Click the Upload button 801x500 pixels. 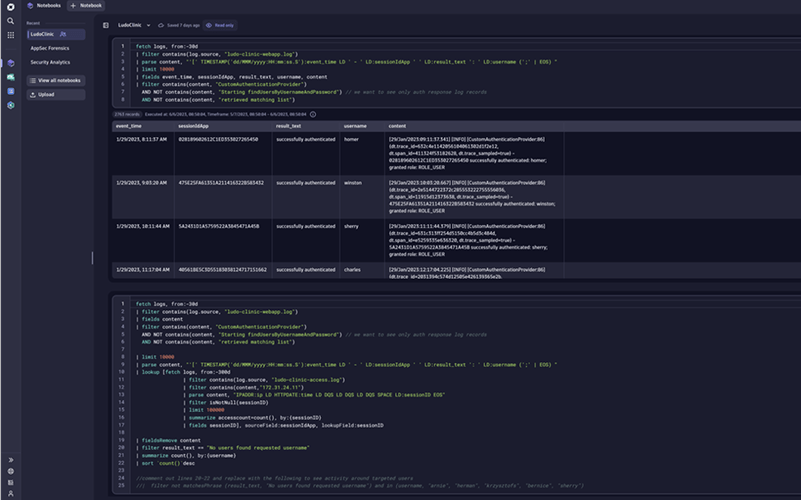click(42, 94)
